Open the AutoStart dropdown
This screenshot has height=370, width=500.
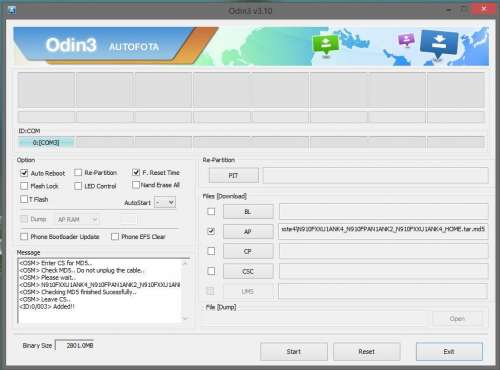click(165, 202)
